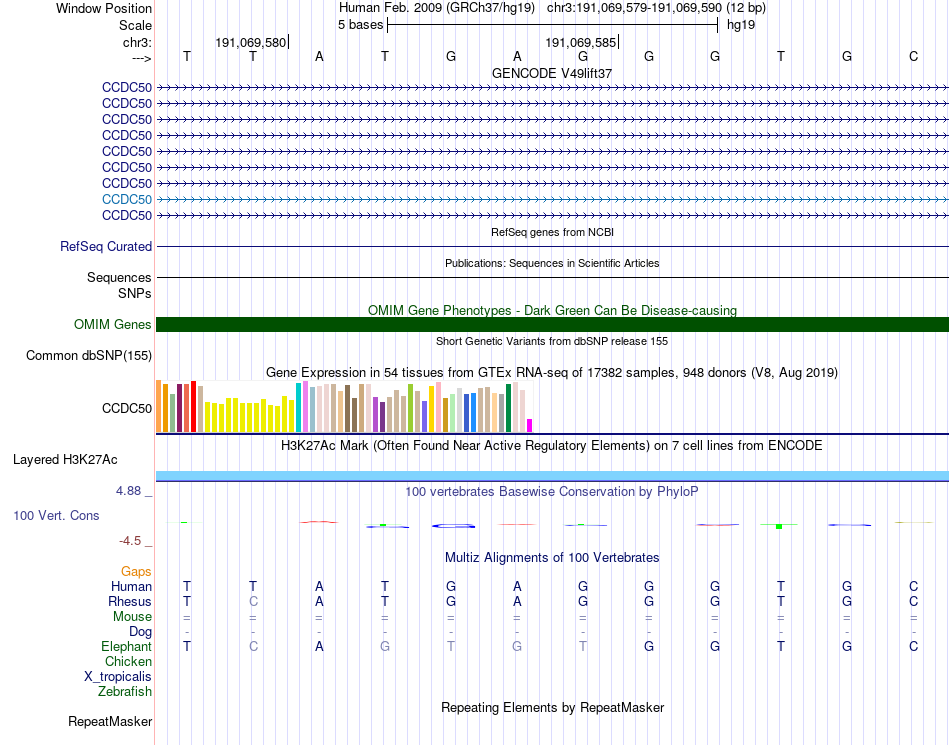This screenshot has height=745, width=950.
Task: Open the GTEx Gene Expression track title
Action: (x=552, y=372)
